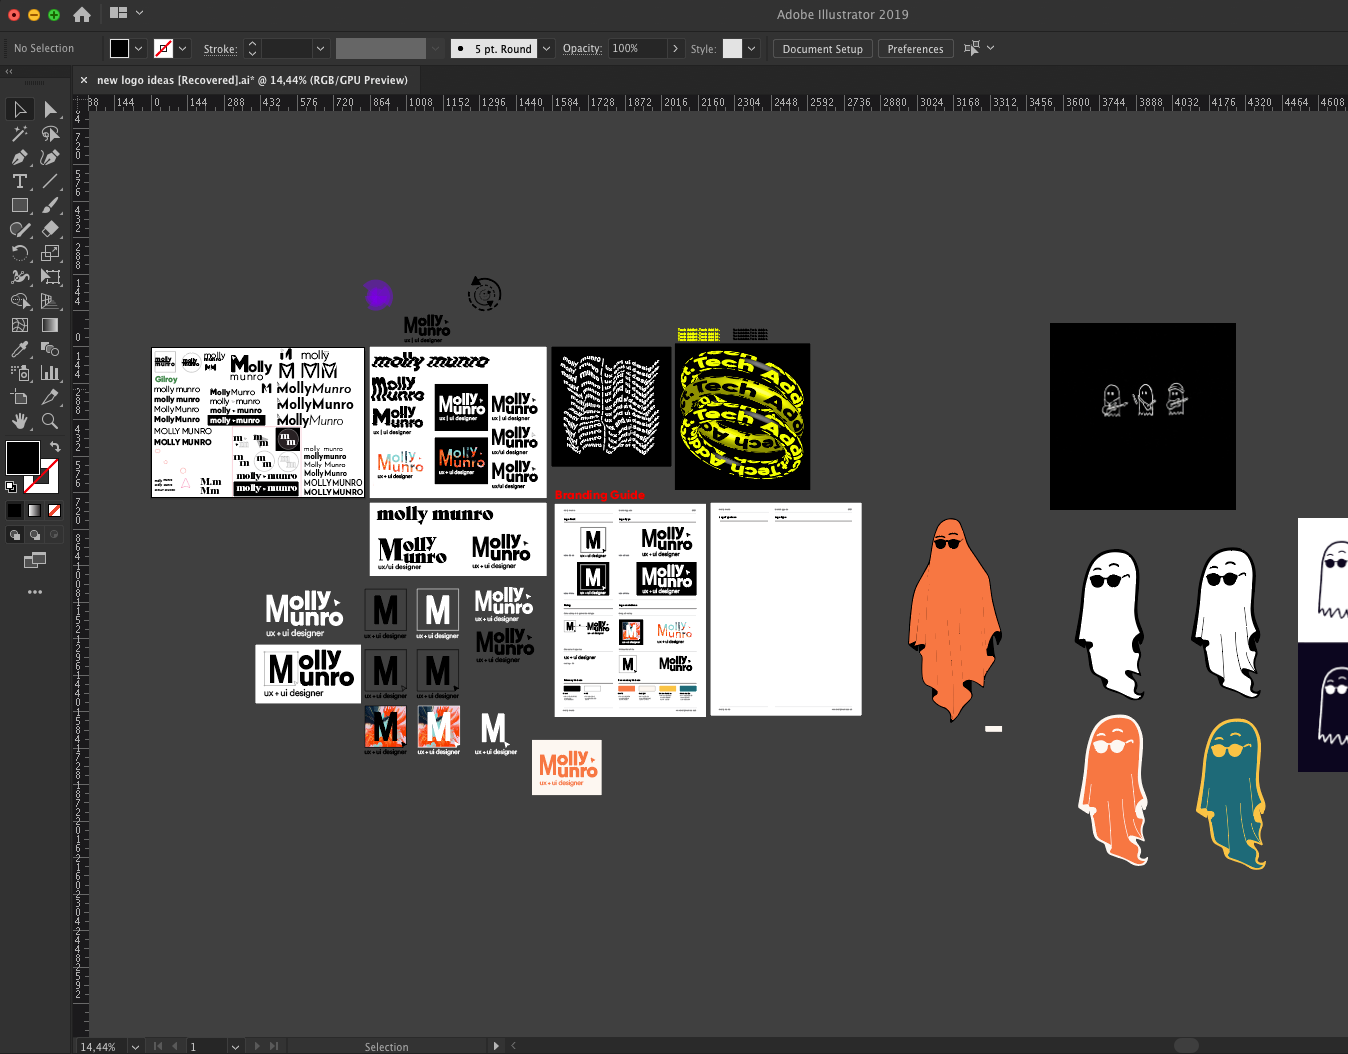The width and height of the screenshot is (1348, 1054).
Task: Select the Symbol Sprayer tool
Action: [19, 373]
